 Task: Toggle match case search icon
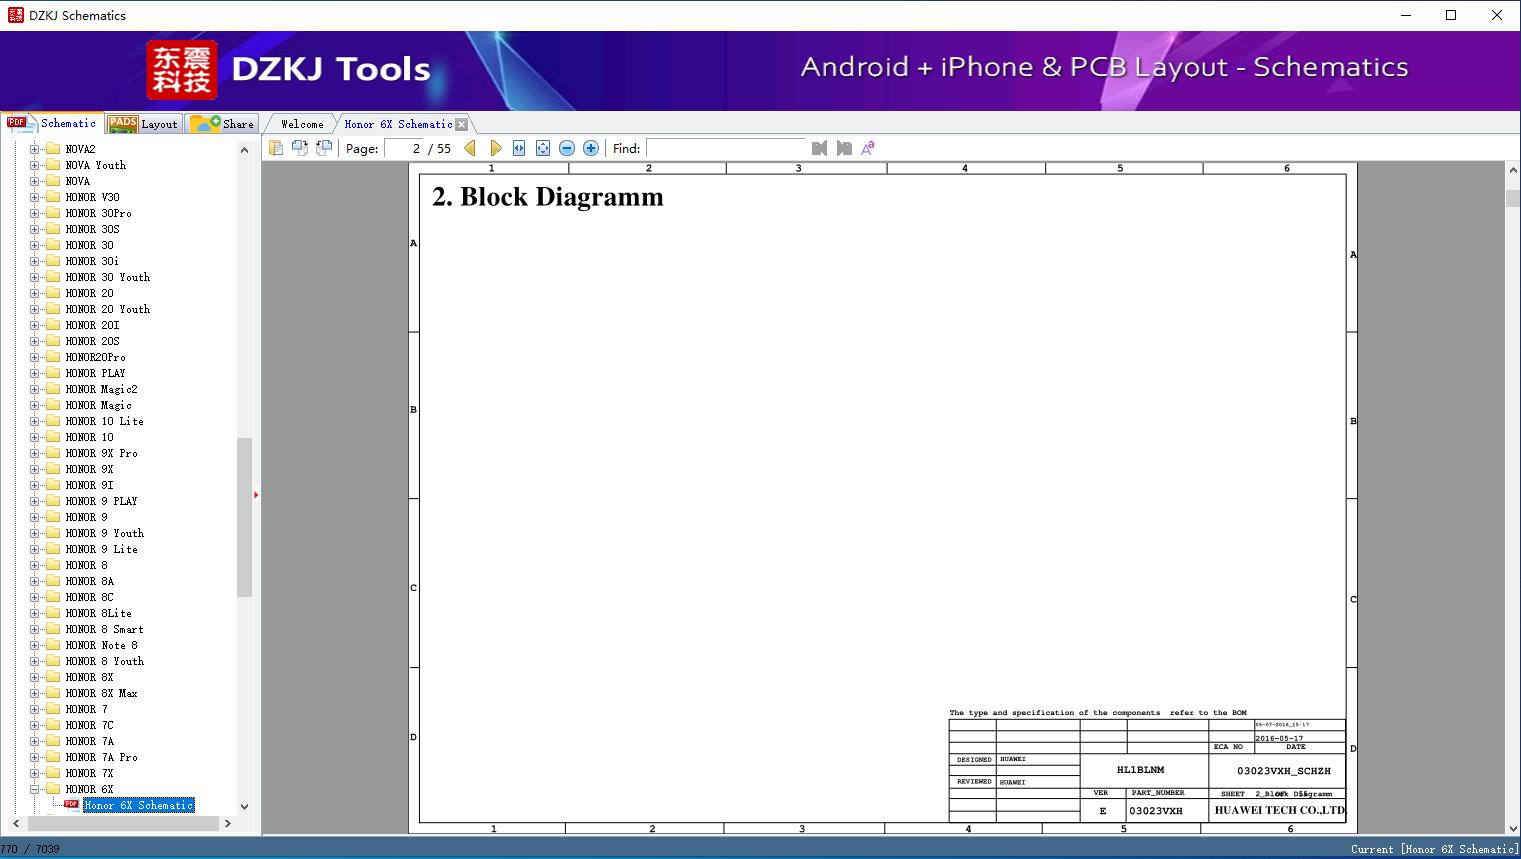[x=868, y=148]
